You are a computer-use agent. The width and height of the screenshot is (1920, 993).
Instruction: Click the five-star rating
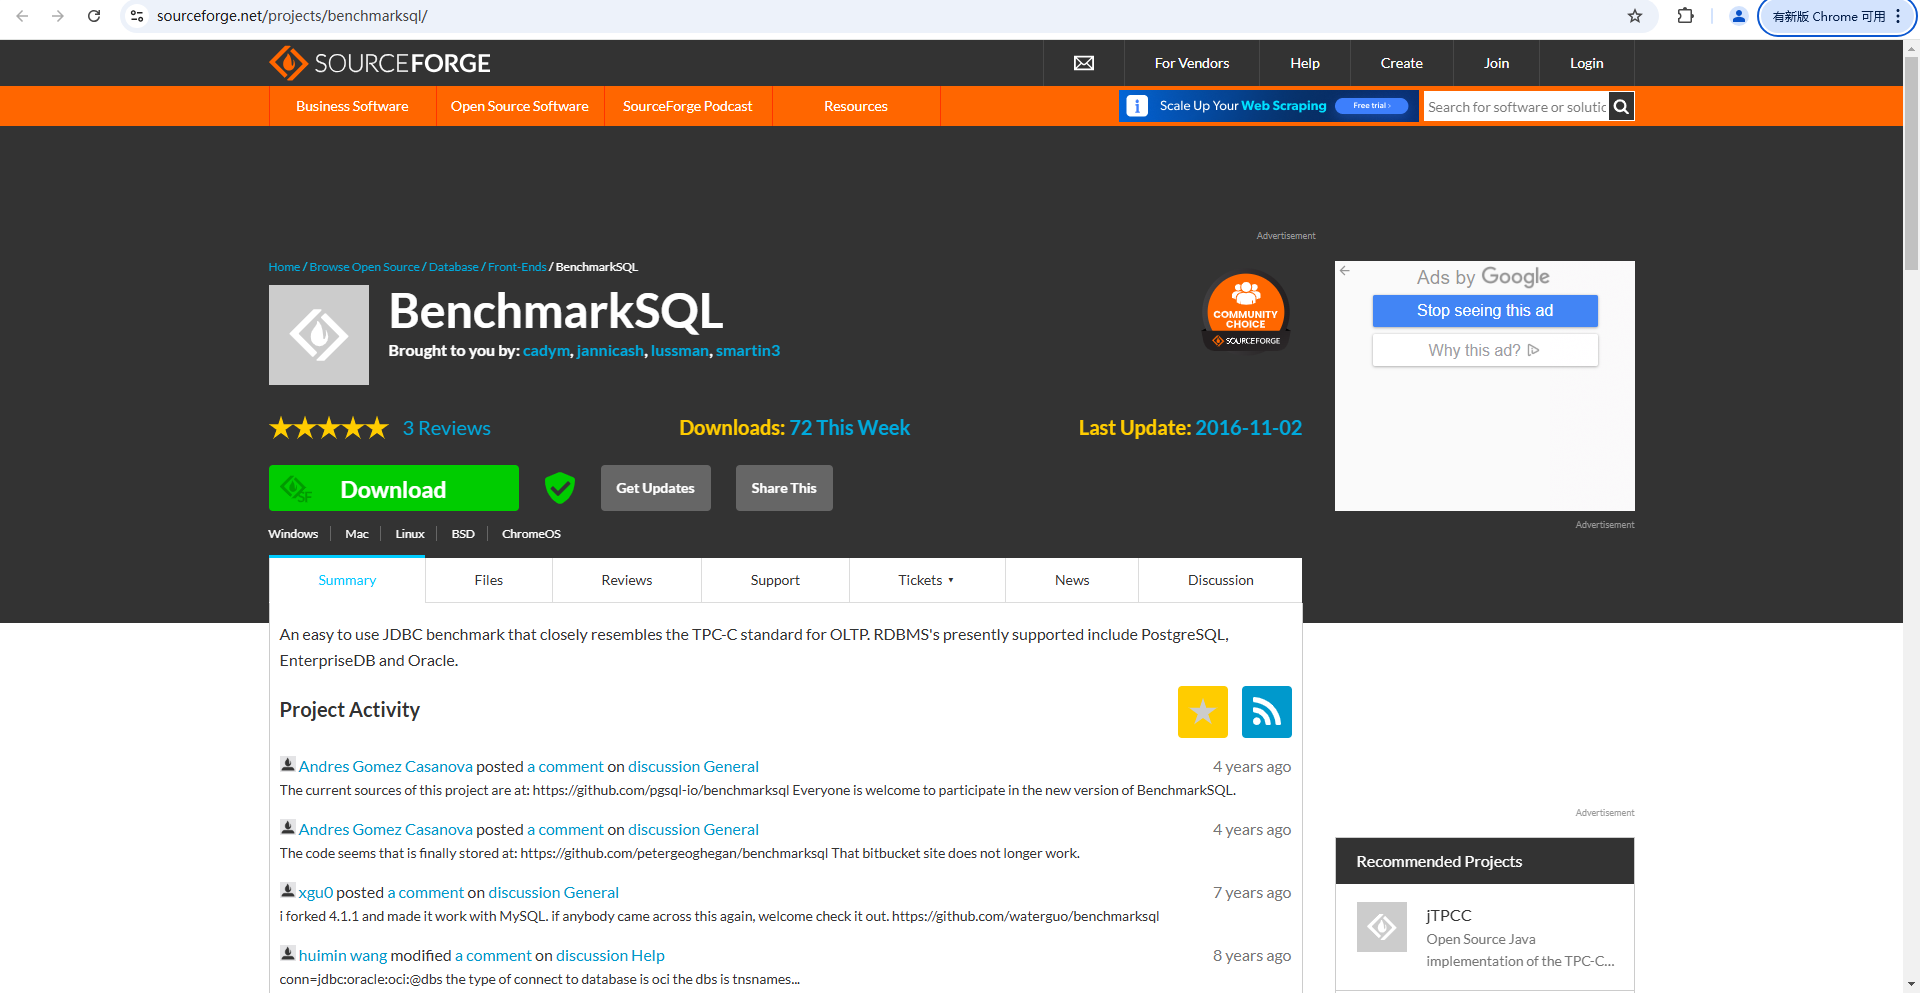tap(329, 428)
